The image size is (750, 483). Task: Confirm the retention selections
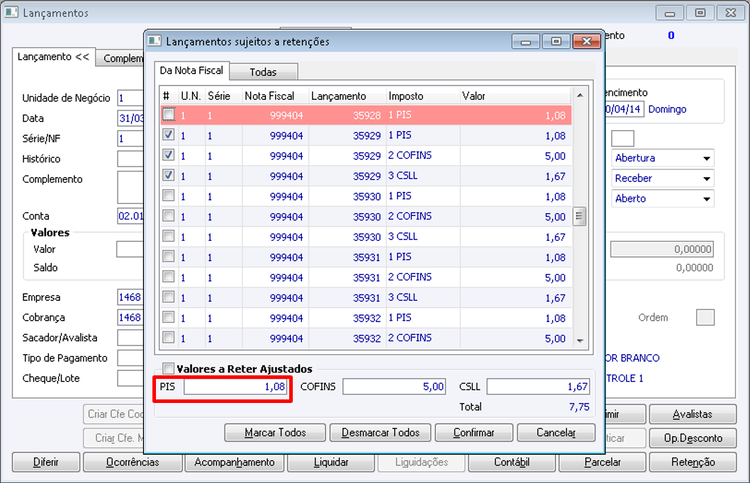point(474,433)
